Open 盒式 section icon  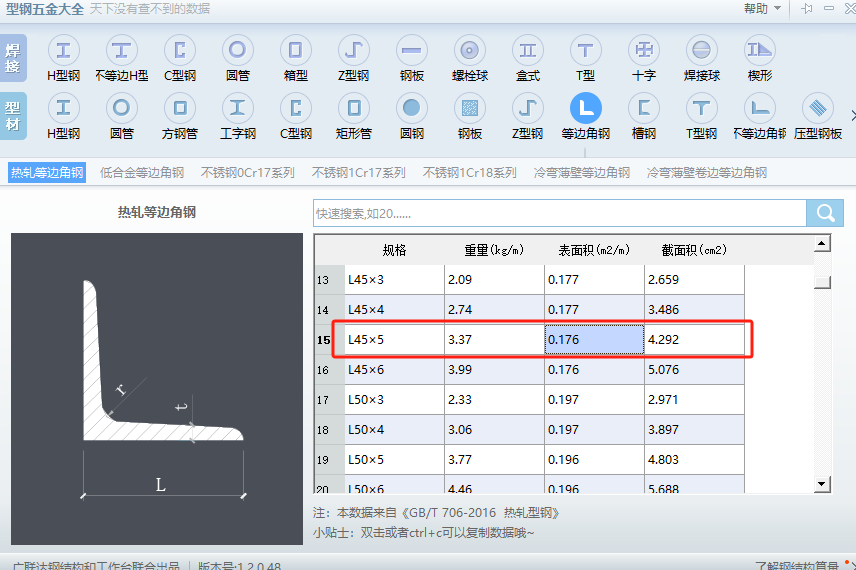(527, 51)
